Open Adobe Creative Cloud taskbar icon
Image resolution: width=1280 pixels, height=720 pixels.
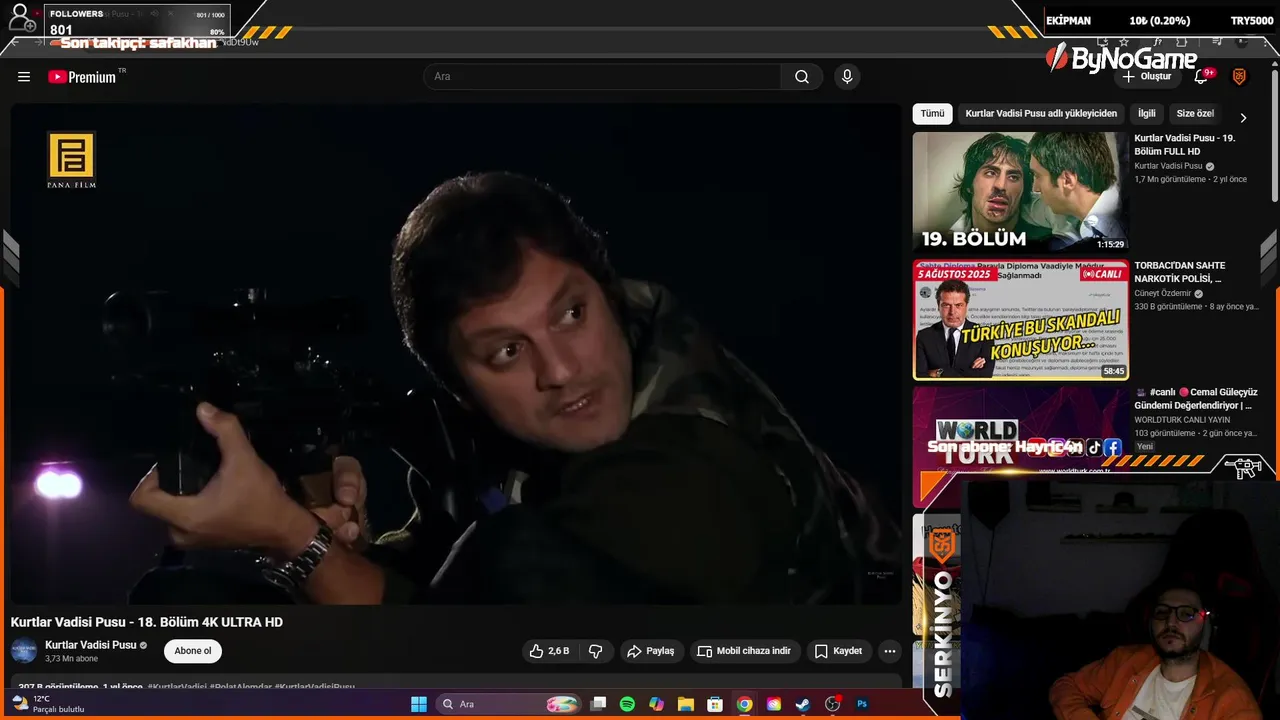[x=774, y=704]
